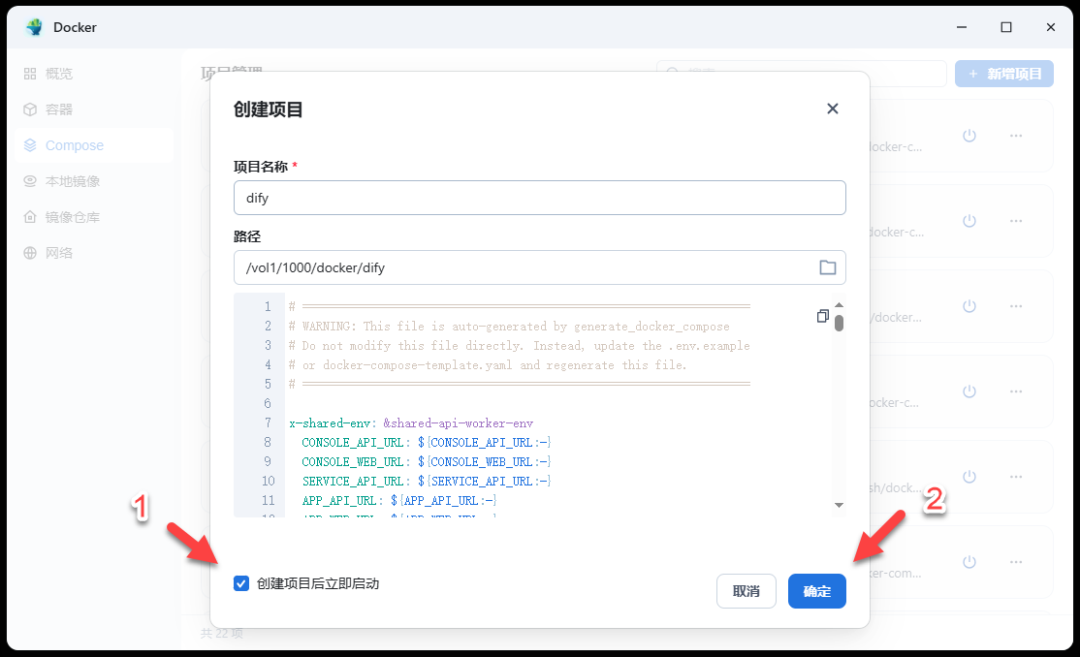The image size is (1080, 657).
Task: Click the search box in the project management header
Action: click(801, 73)
